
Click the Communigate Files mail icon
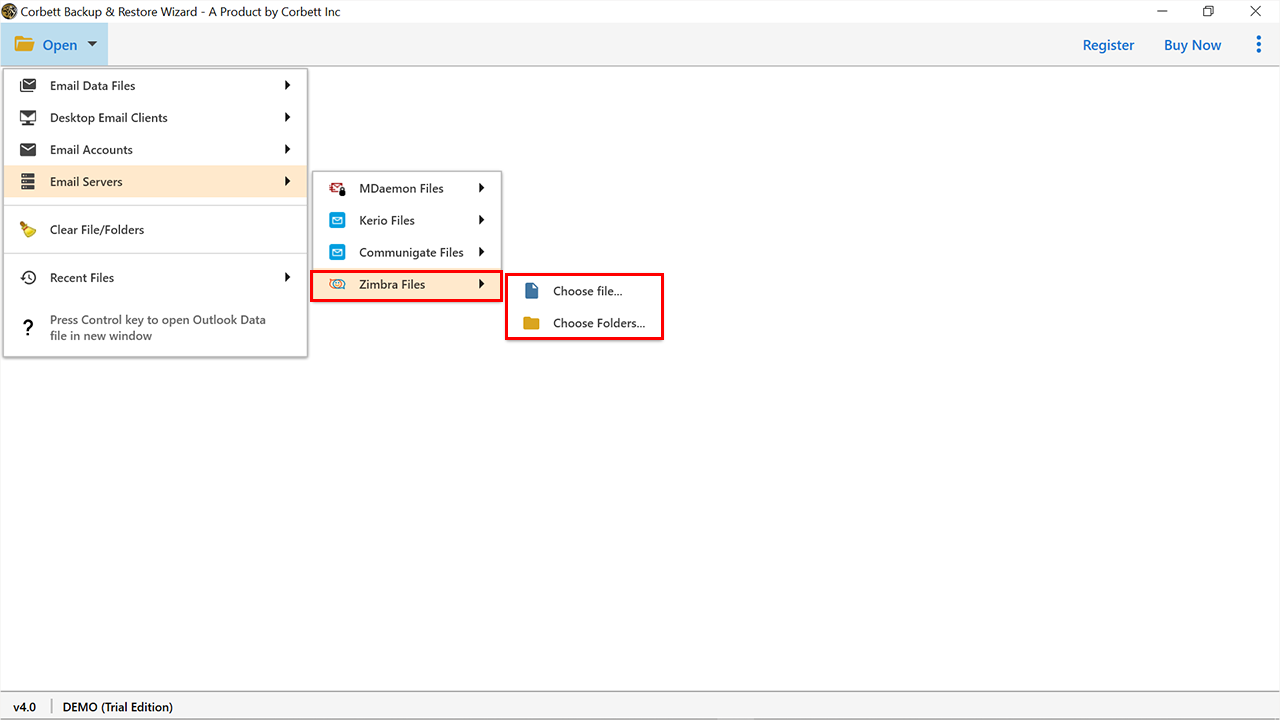(338, 252)
